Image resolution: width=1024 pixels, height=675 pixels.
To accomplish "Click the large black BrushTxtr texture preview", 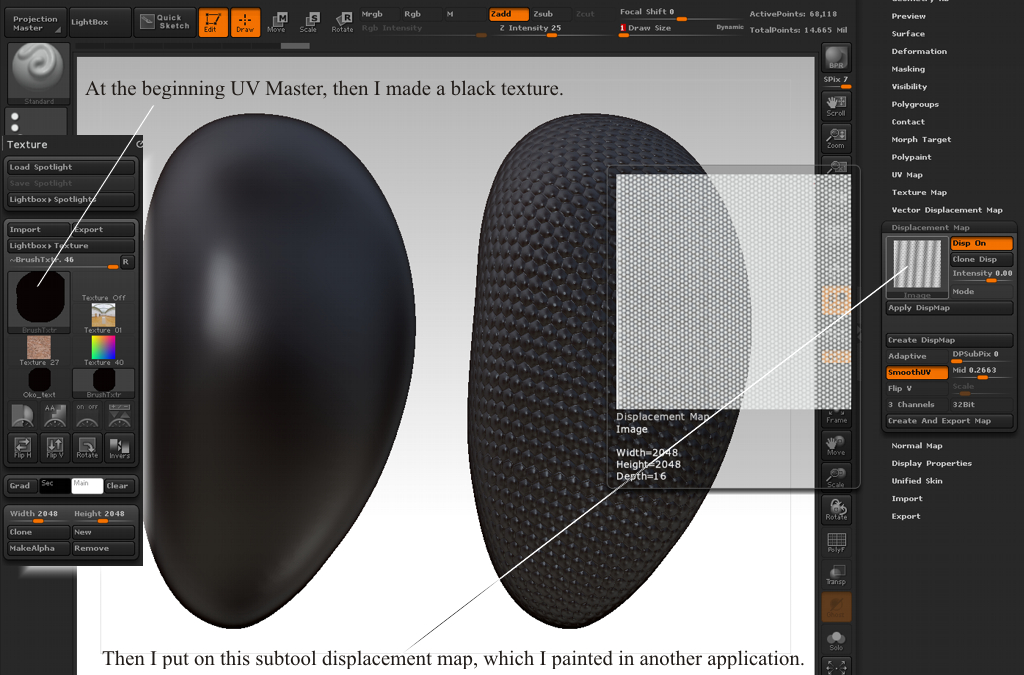I will (x=39, y=302).
